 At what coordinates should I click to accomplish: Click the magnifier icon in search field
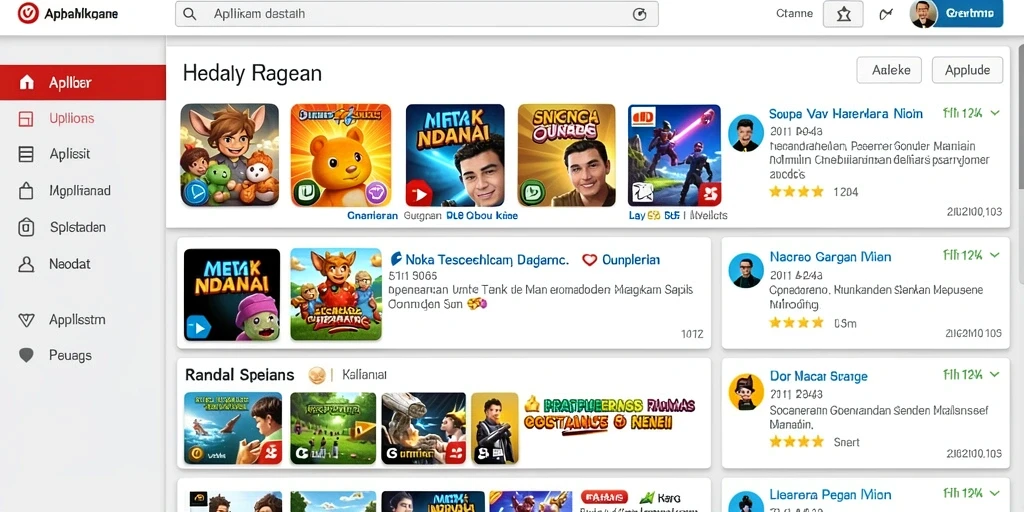pyautogui.click(x=189, y=14)
